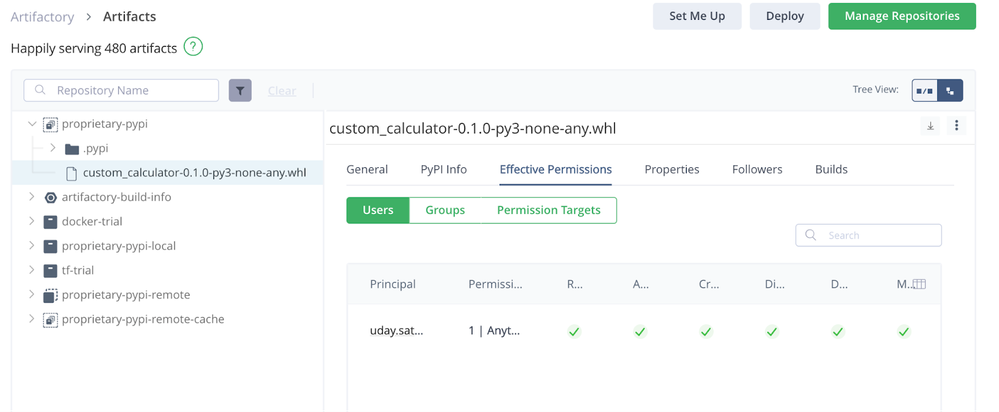This screenshot has width=999, height=412.
Task: Click the Manage Repositories button
Action: coord(901,16)
